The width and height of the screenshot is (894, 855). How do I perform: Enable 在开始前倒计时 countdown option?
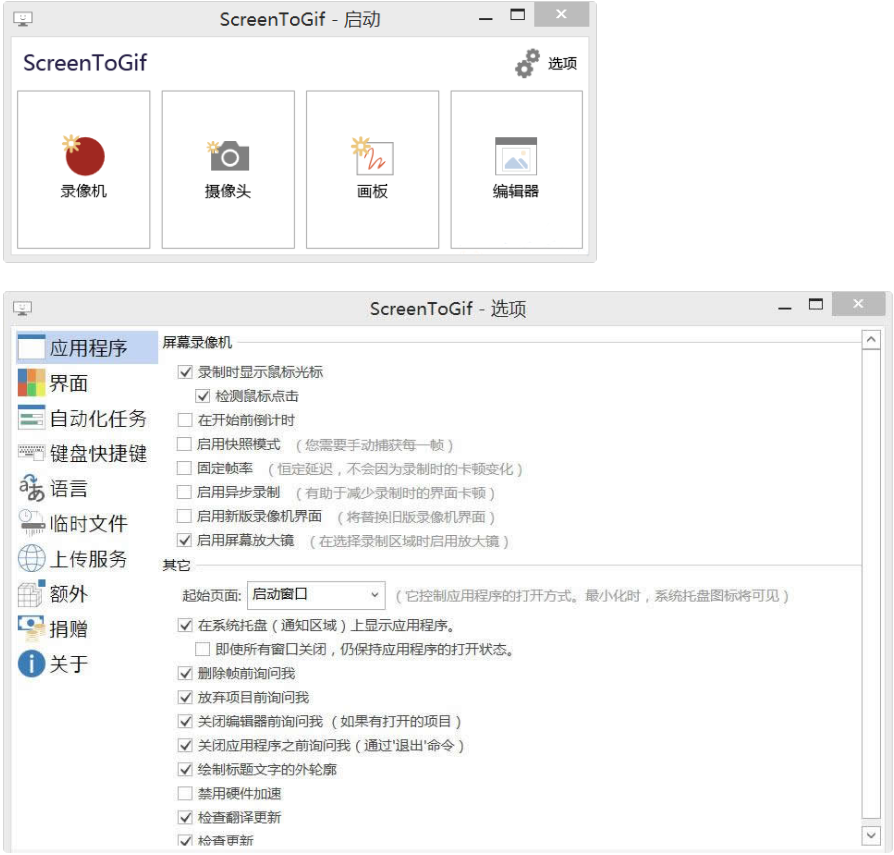186,421
